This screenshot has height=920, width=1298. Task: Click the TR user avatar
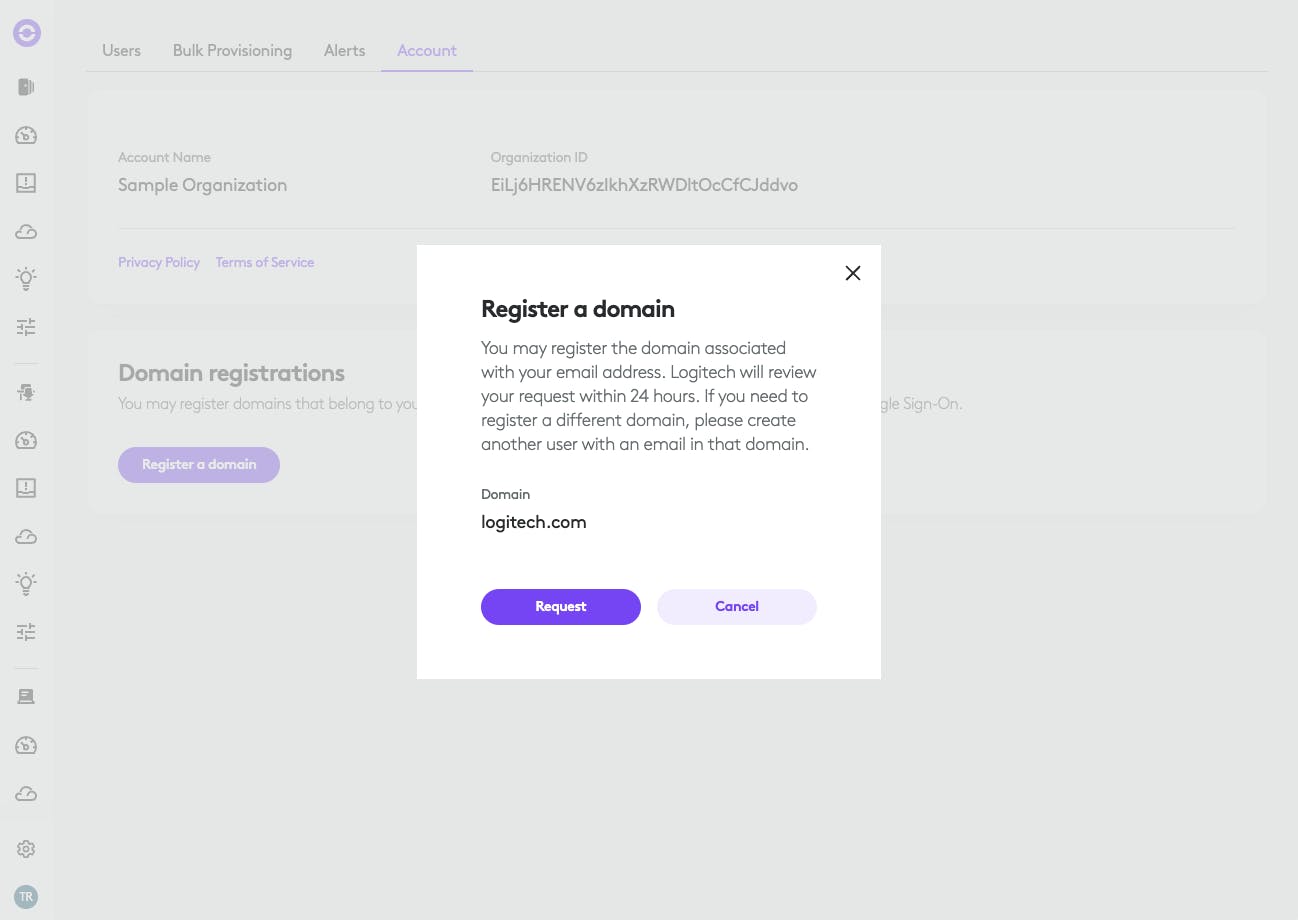(x=27, y=897)
